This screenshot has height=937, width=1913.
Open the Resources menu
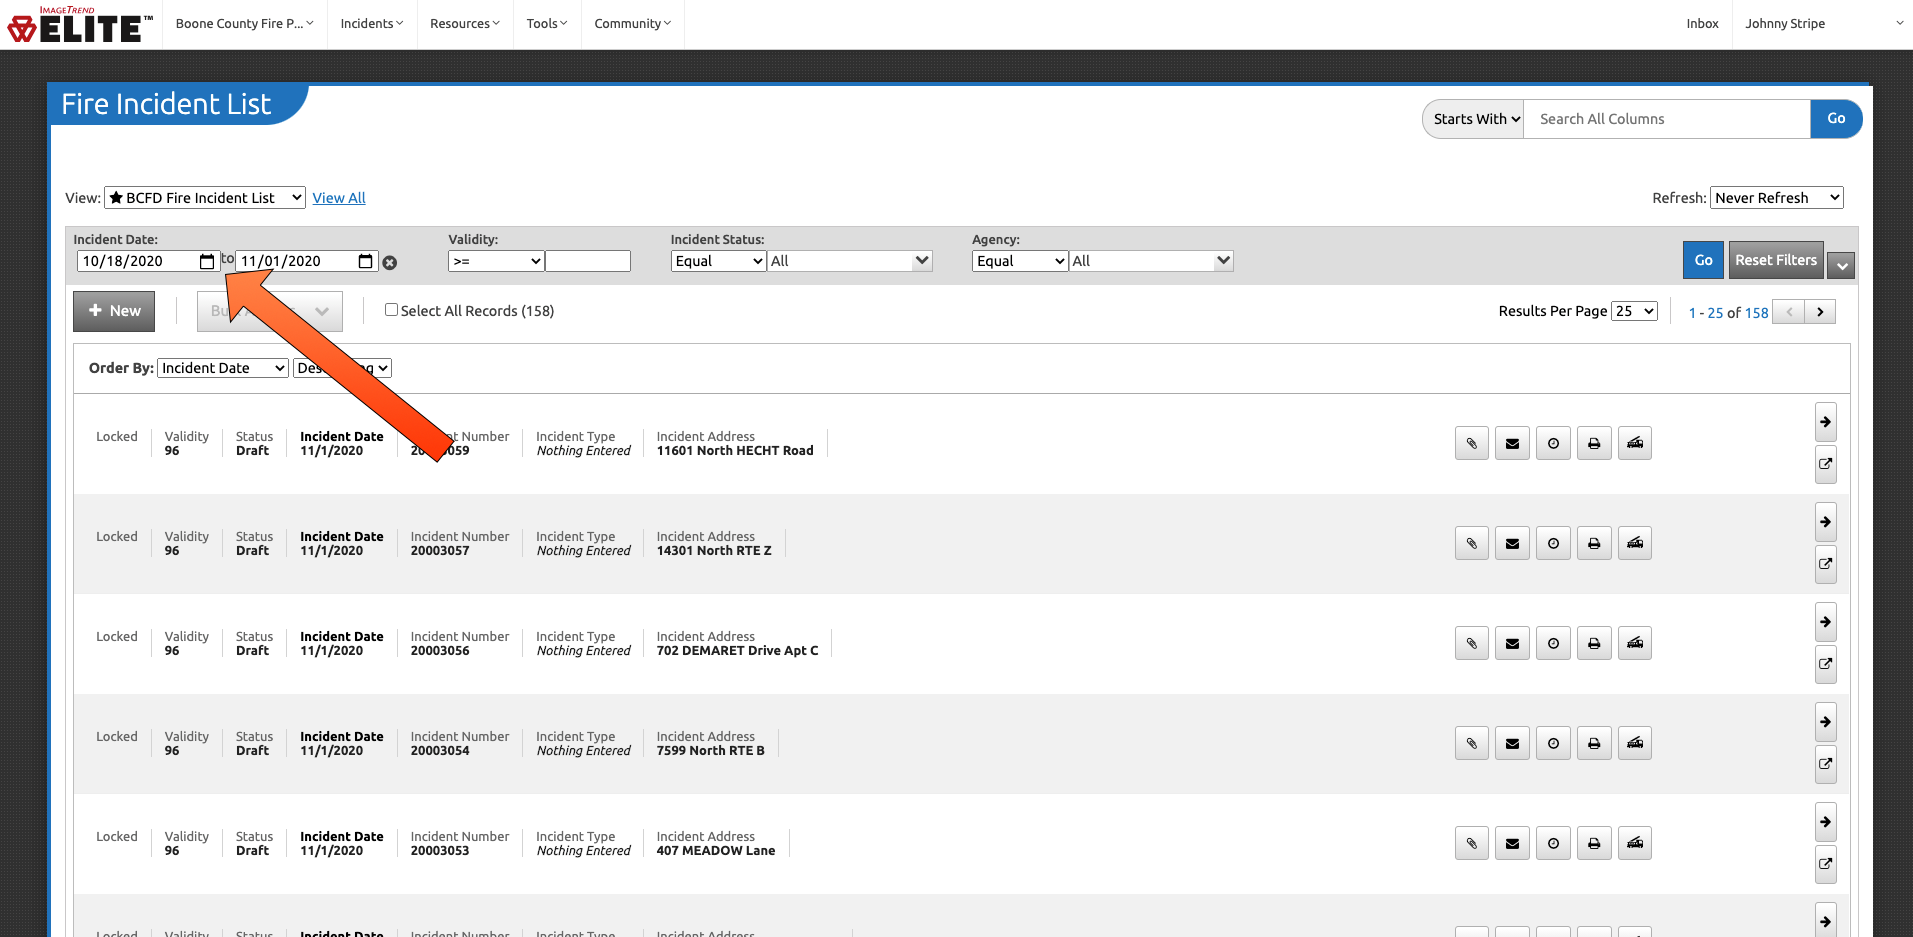pos(464,24)
